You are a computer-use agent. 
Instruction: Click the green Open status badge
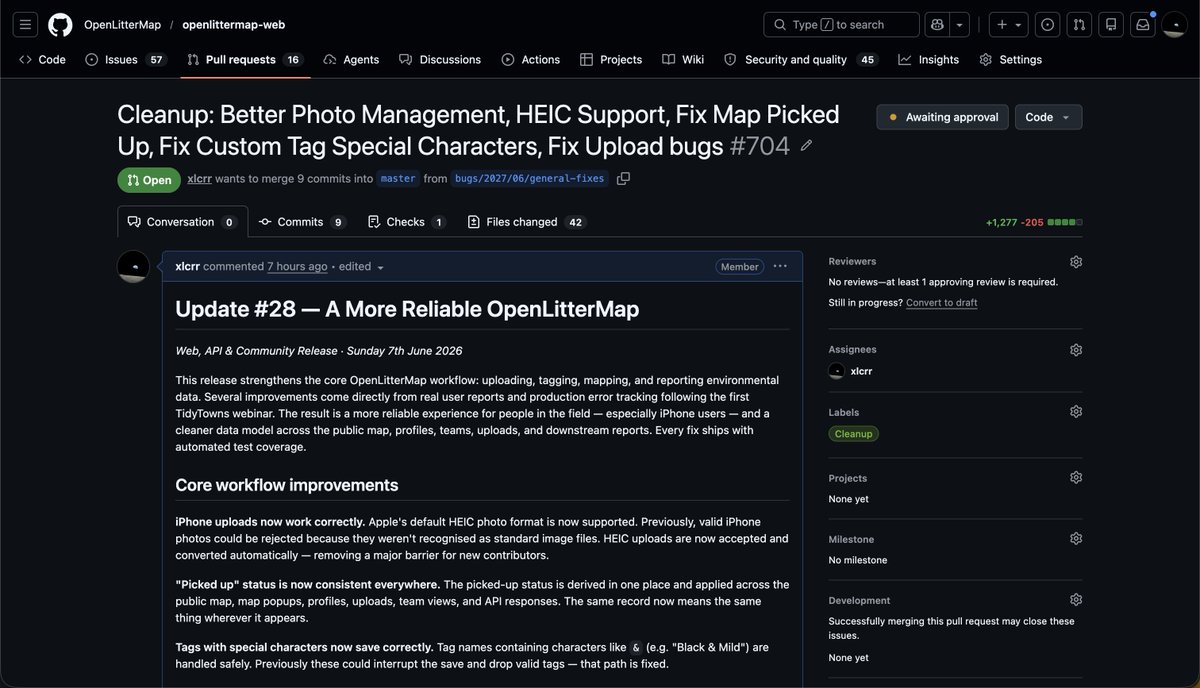(149, 180)
